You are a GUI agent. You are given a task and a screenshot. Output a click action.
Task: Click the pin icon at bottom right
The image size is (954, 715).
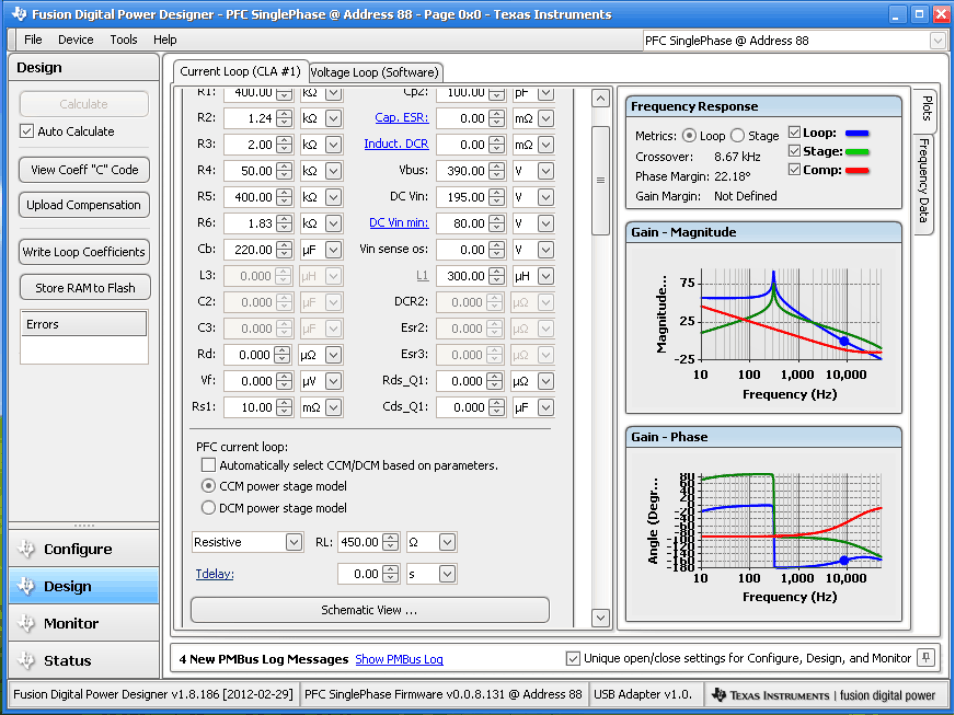point(926,658)
